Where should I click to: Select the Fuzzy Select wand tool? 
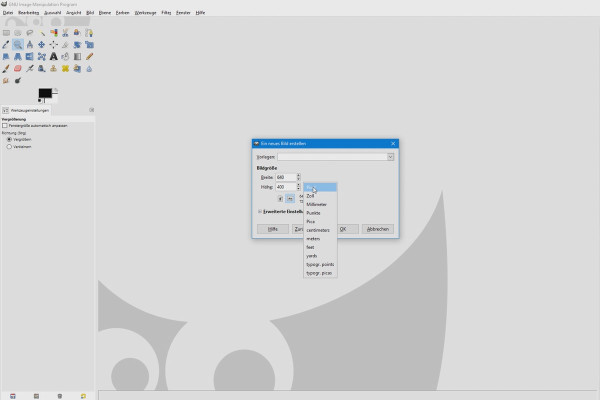(x=42, y=33)
